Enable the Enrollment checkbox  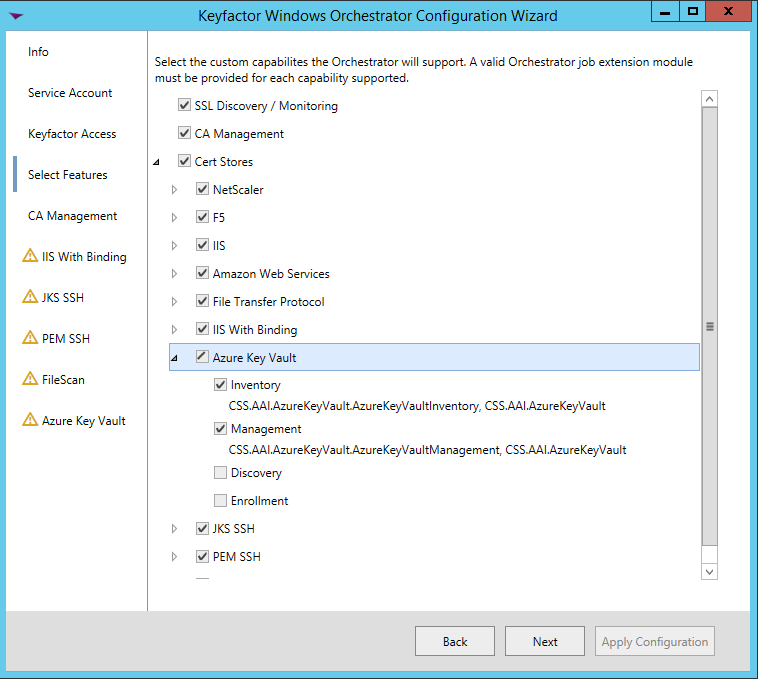[220, 501]
